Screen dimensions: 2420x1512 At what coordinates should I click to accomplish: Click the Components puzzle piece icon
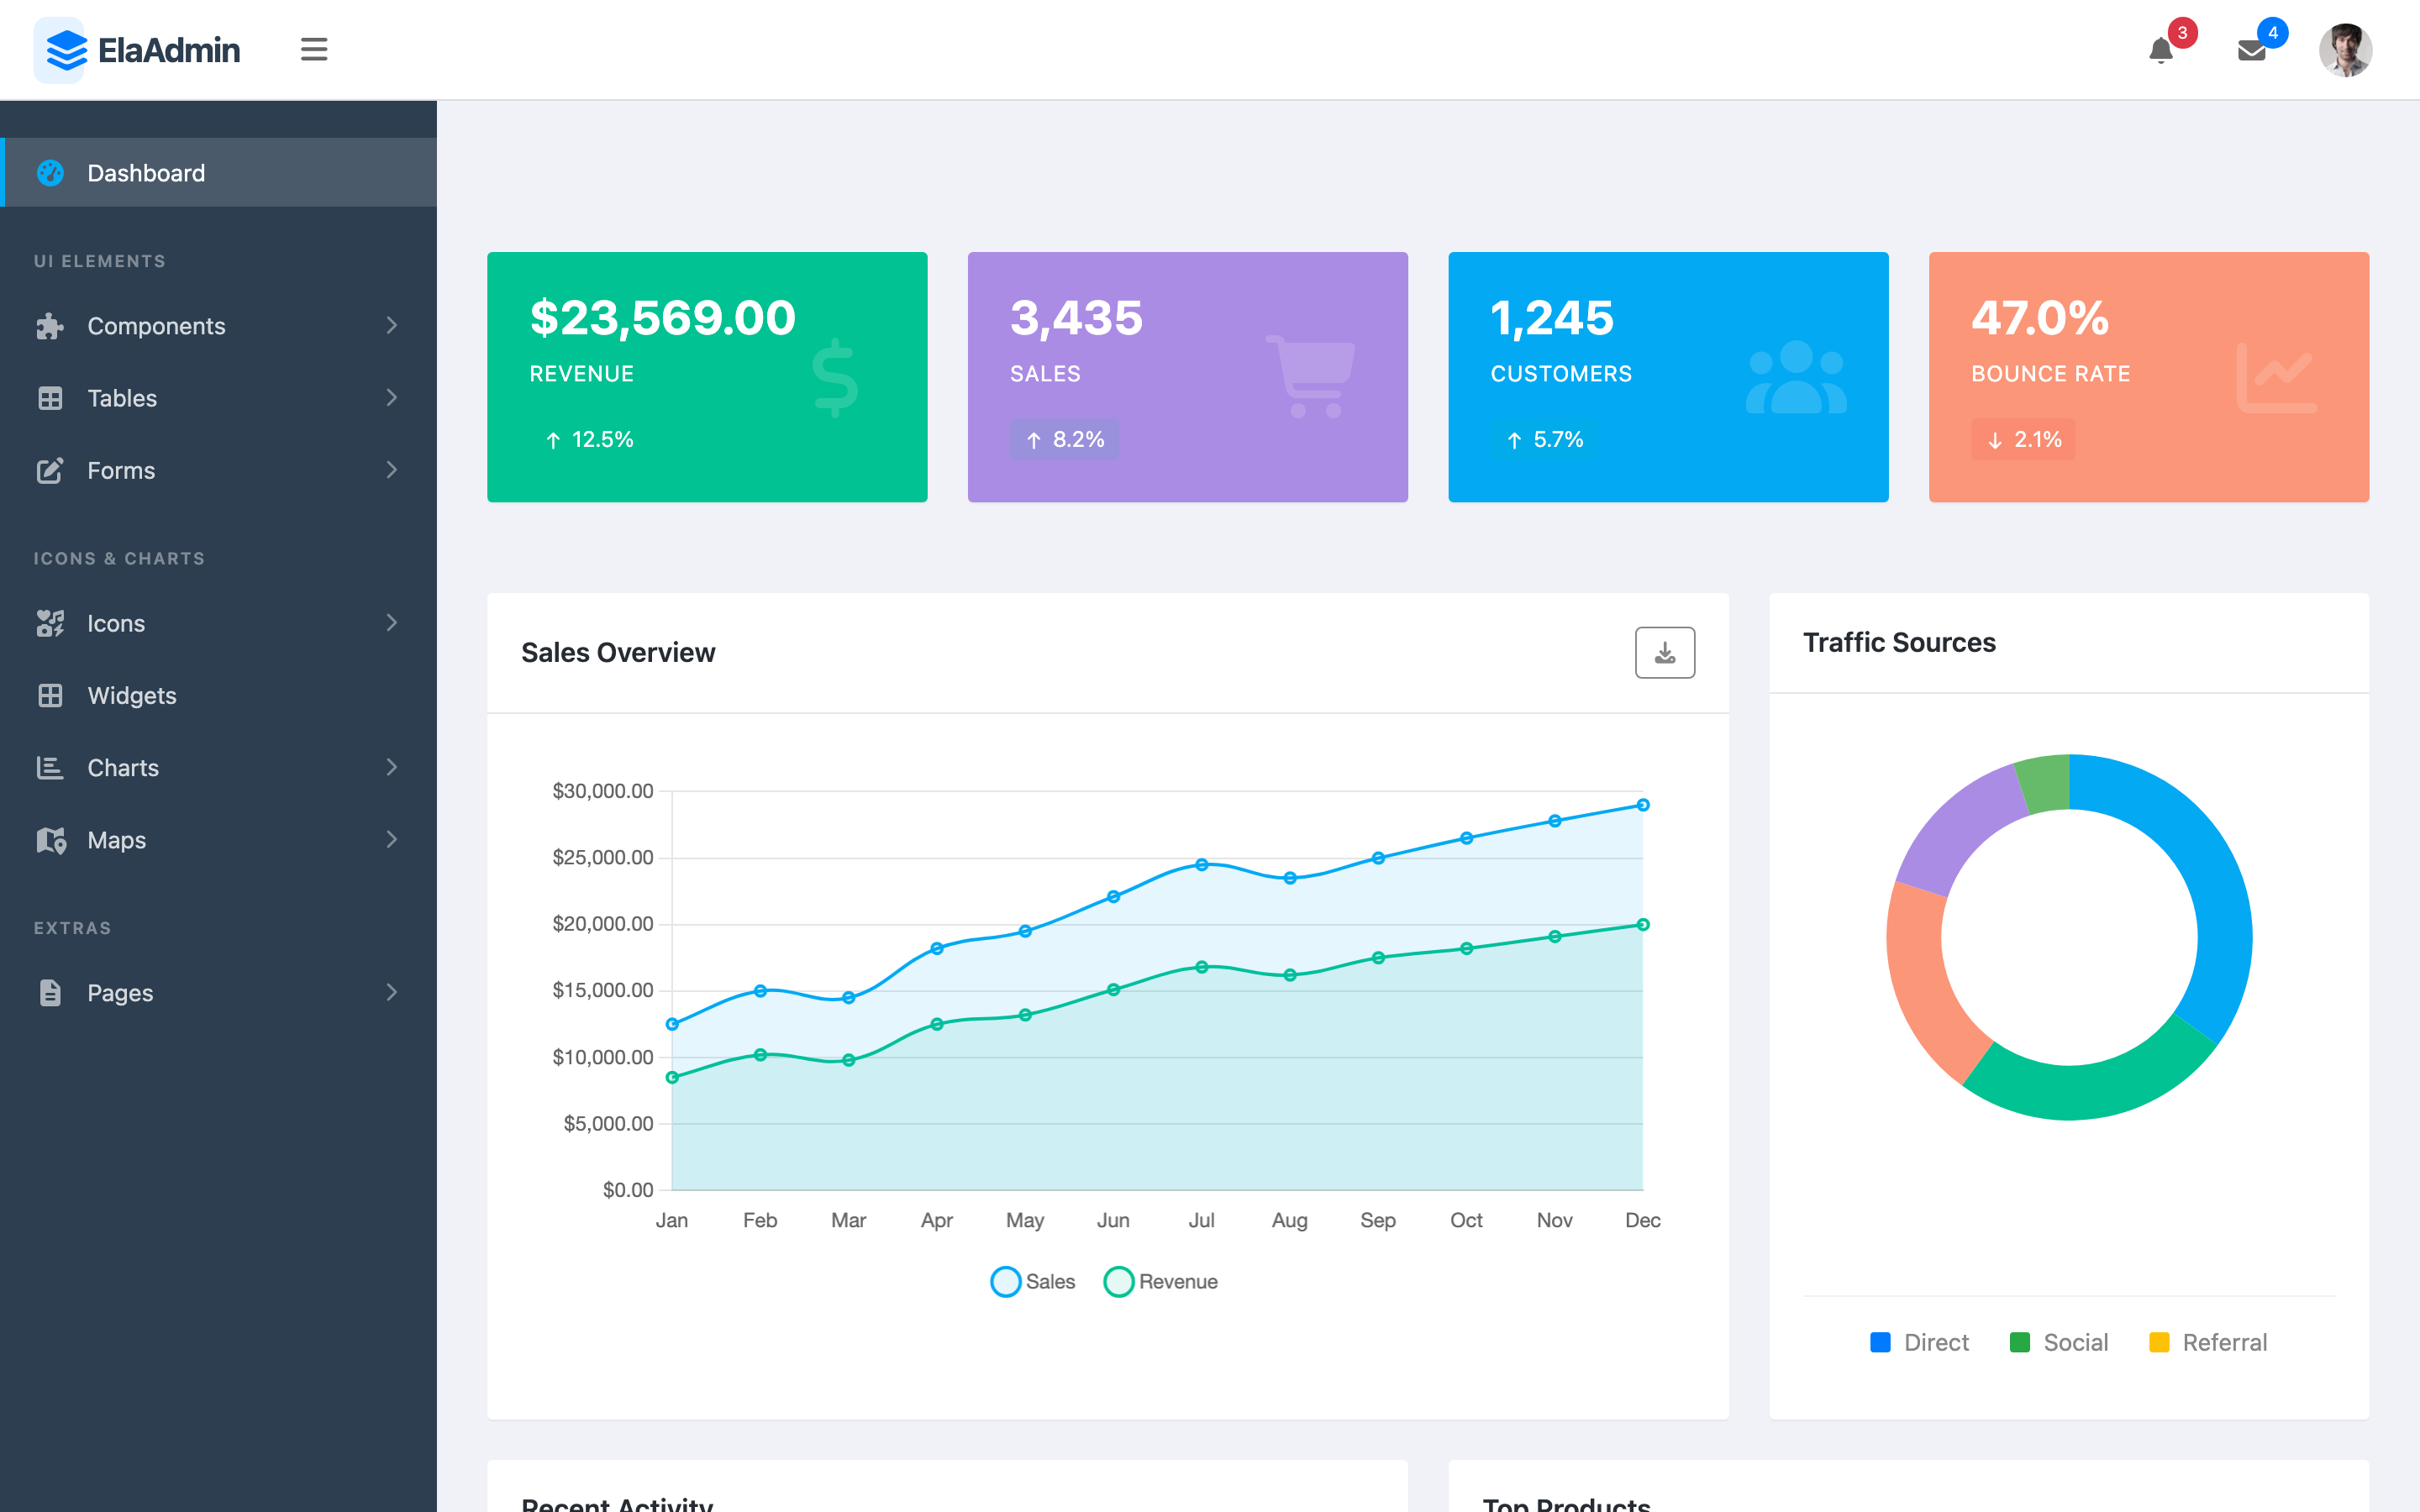pyautogui.click(x=50, y=326)
